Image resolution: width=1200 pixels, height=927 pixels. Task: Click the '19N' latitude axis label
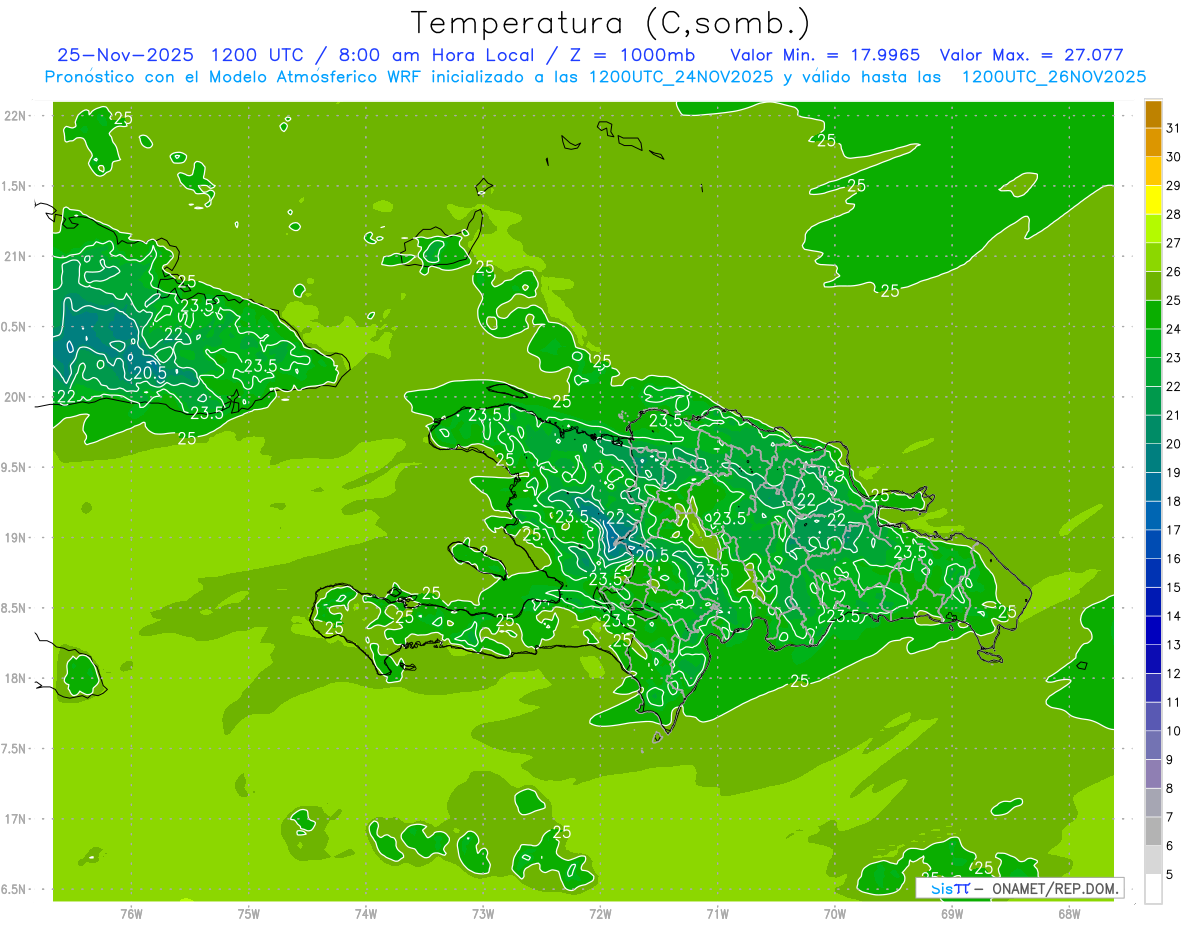[x=16, y=538]
